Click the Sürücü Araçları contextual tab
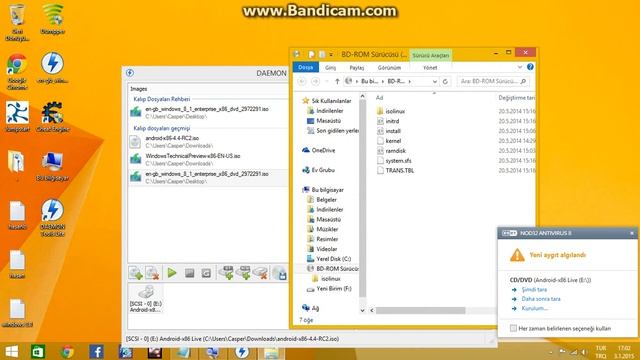The height and width of the screenshot is (360, 640). point(431,55)
